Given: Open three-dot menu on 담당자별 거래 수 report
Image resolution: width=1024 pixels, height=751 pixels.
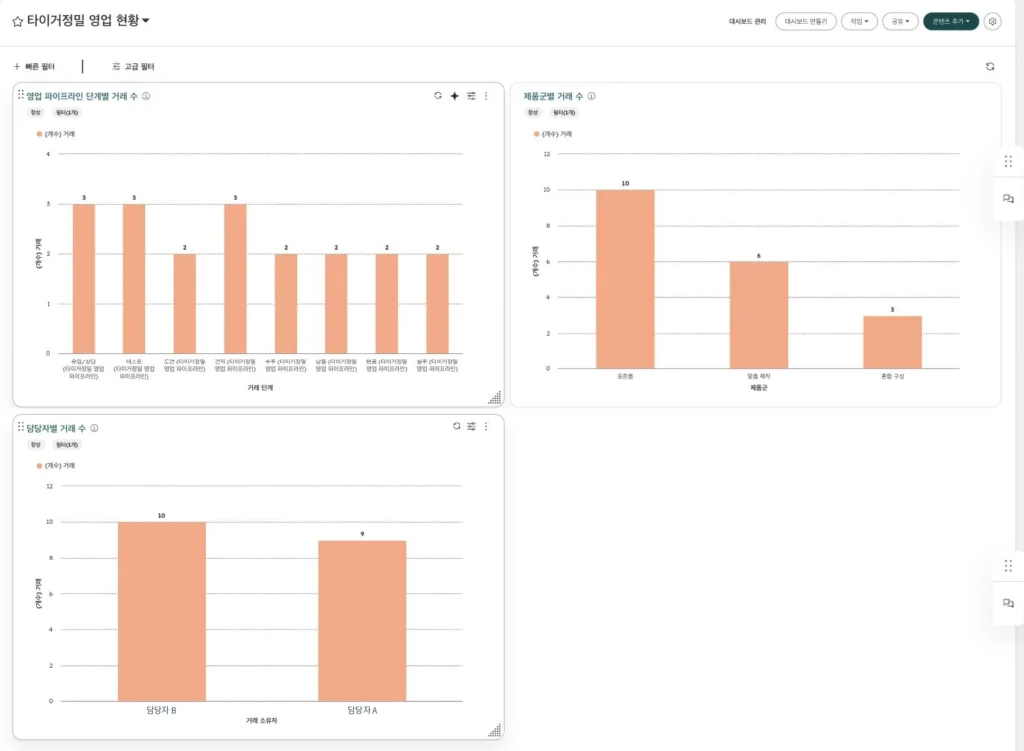Looking at the screenshot, I should pyautogui.click(x=486, y=426).
